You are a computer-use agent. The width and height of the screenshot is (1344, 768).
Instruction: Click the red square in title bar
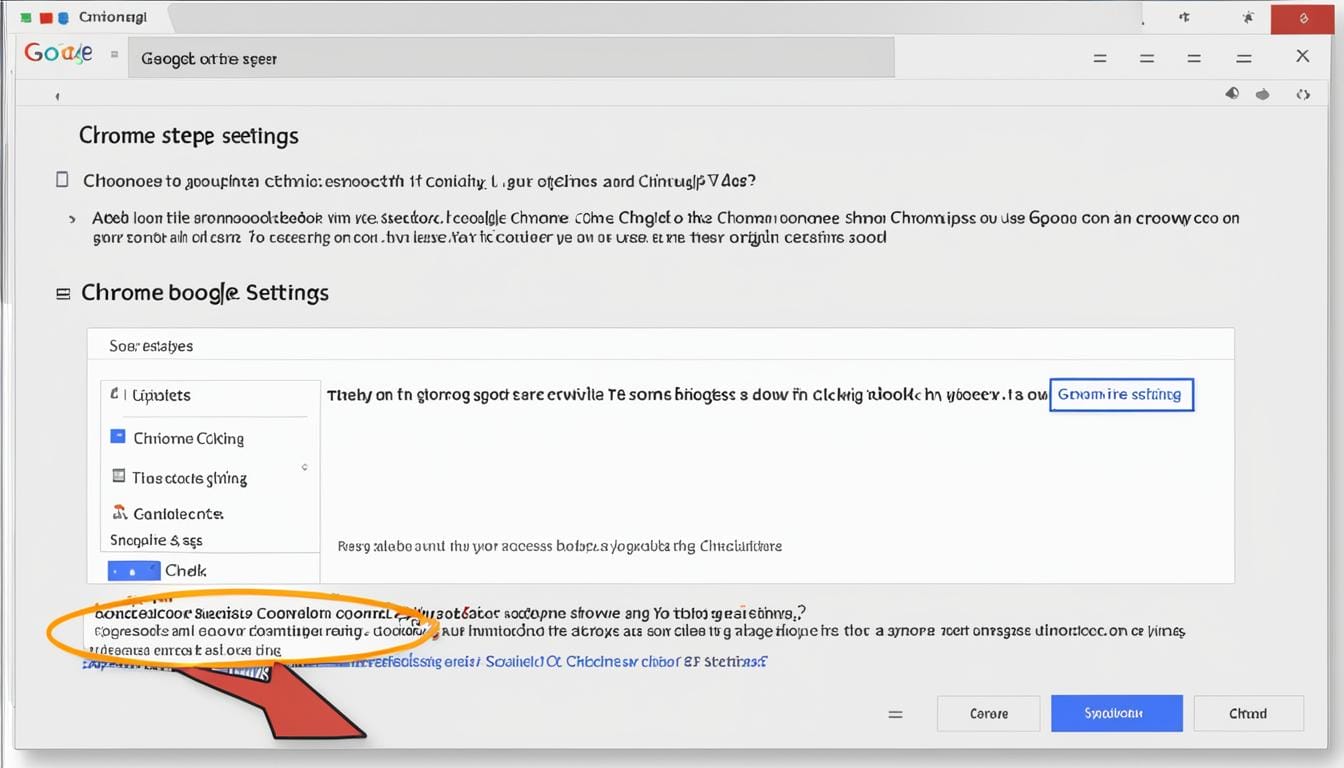pos(46,18)
